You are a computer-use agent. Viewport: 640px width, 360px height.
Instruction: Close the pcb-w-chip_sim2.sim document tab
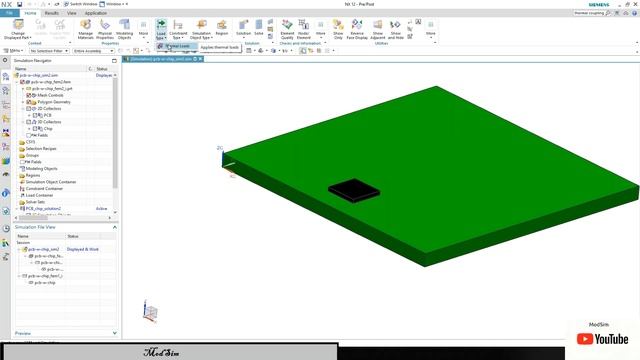pos(200,59)
